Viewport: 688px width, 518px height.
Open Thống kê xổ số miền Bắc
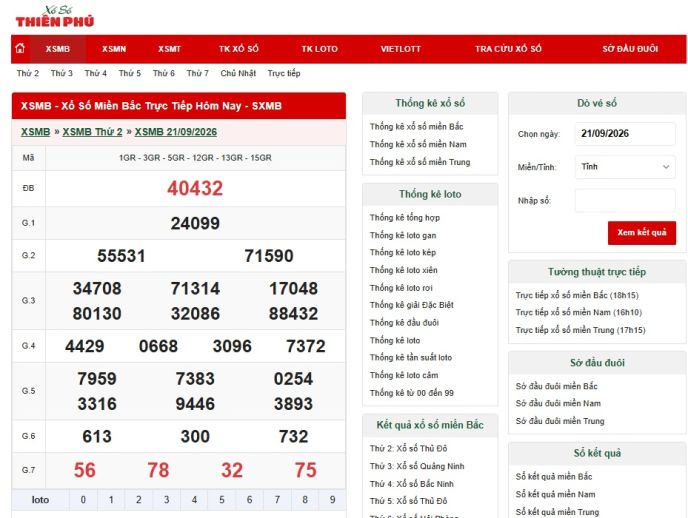[x=416, y=127]
